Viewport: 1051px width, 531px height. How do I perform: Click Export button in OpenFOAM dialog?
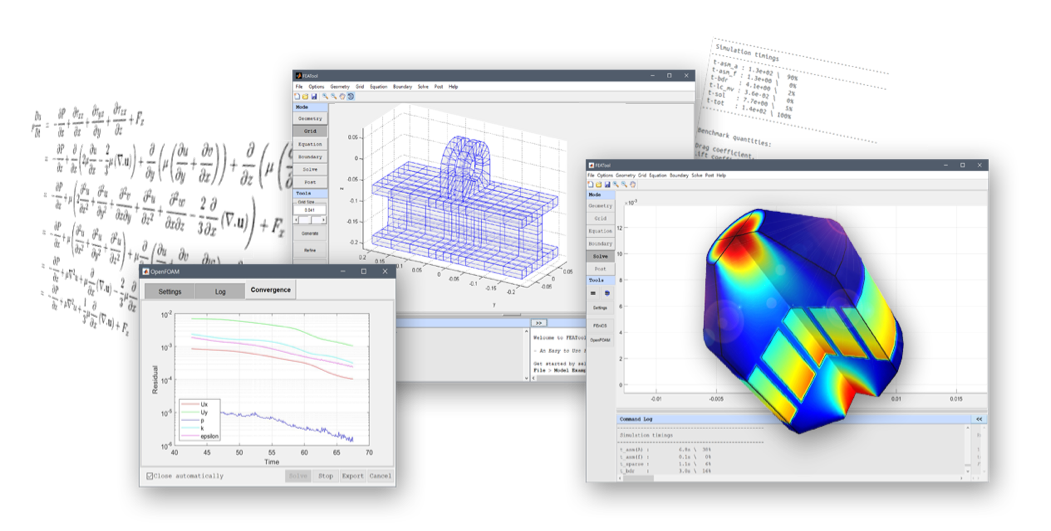[x=353, y=476]
